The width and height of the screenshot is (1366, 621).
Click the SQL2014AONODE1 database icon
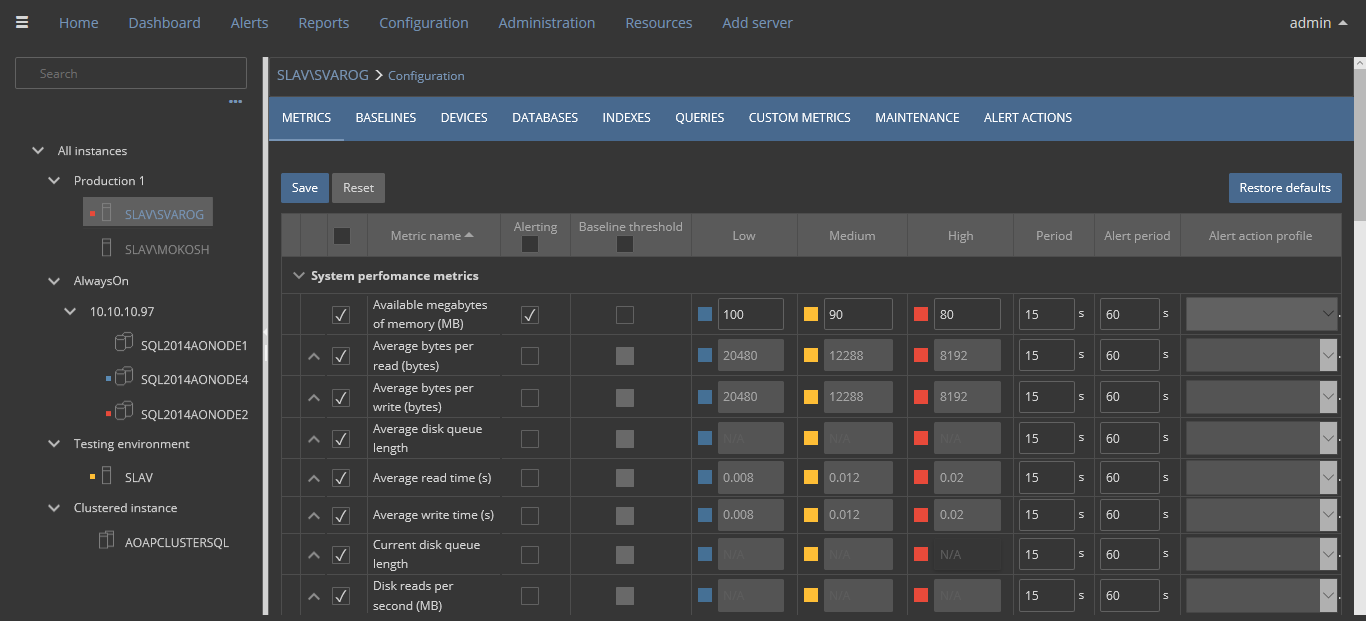[x=124, y=342]
